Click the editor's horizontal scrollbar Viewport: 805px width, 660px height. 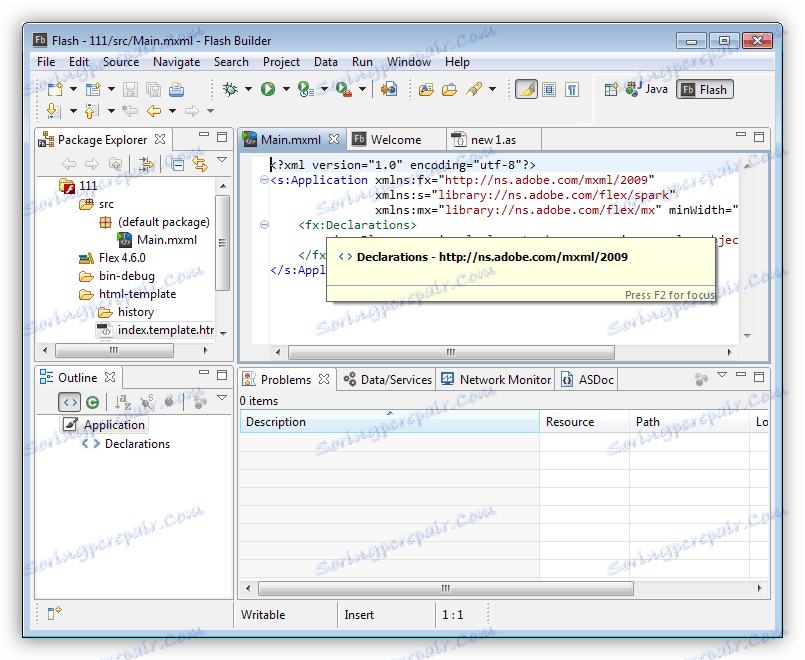click(x=450, y=352)
